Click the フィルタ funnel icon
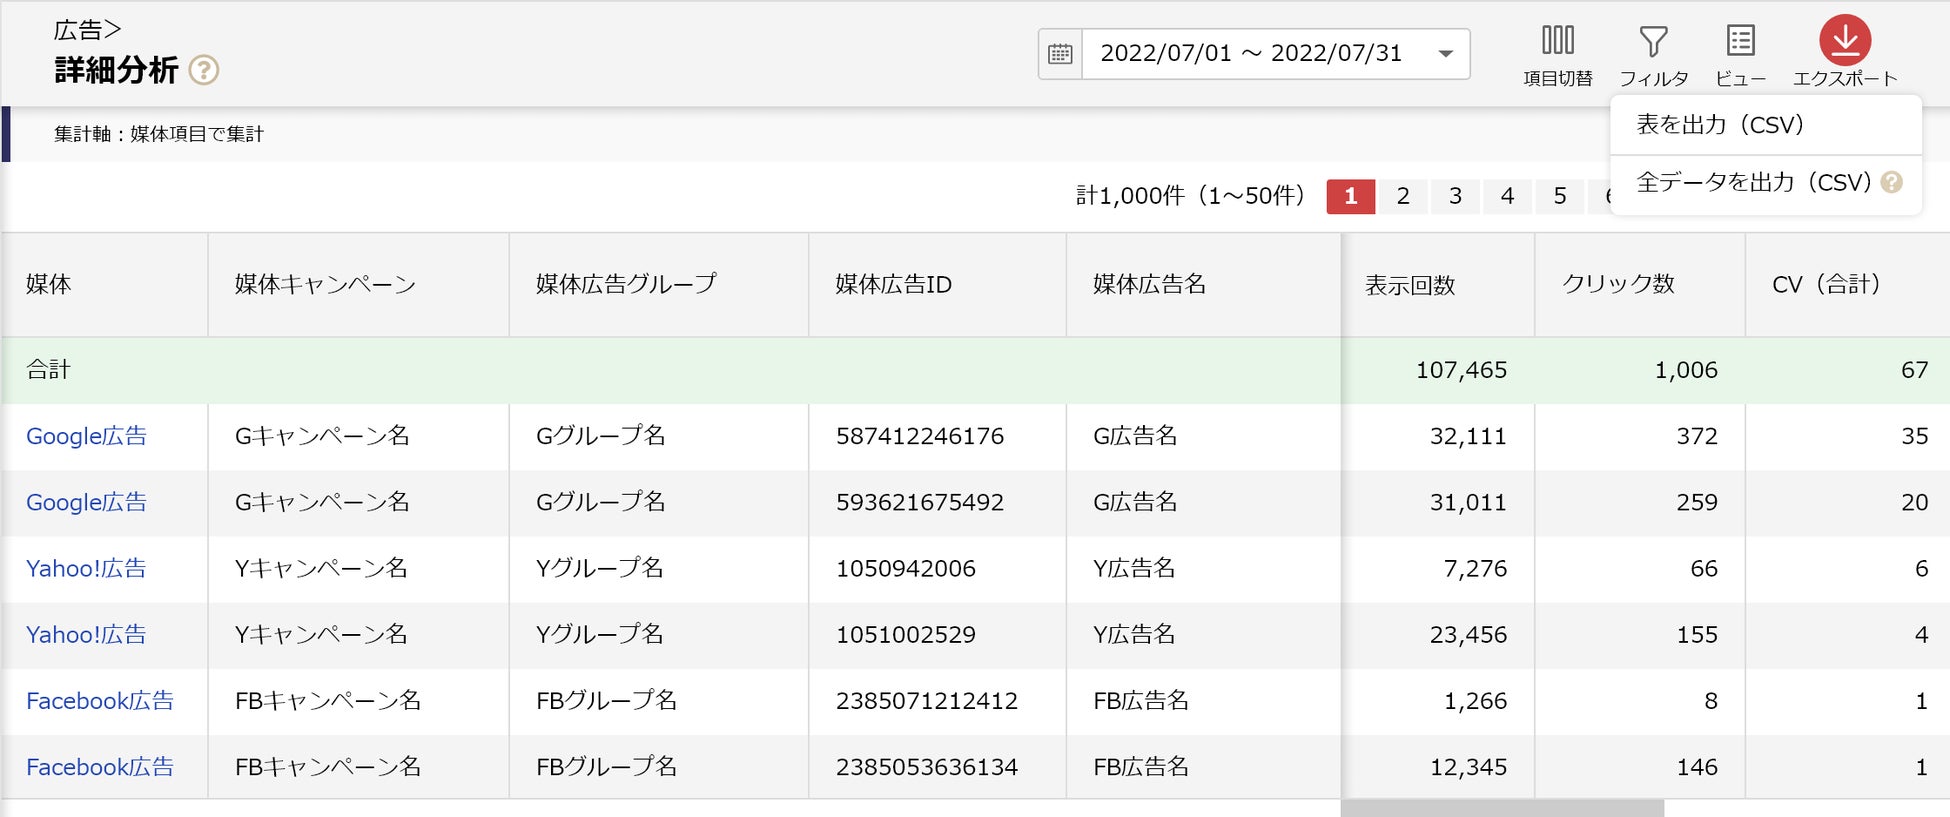The width and height of the screenshot is (1950, 817). pos(1653,41)
